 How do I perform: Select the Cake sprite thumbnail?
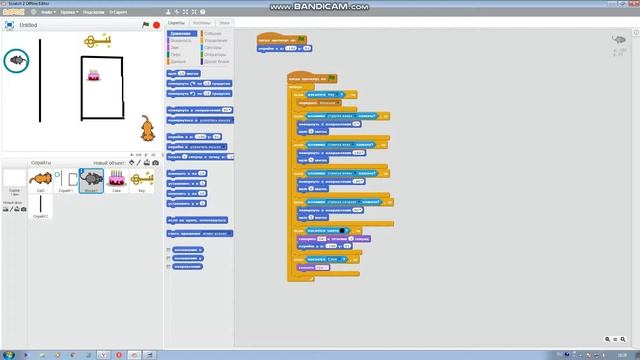[116, 181]
